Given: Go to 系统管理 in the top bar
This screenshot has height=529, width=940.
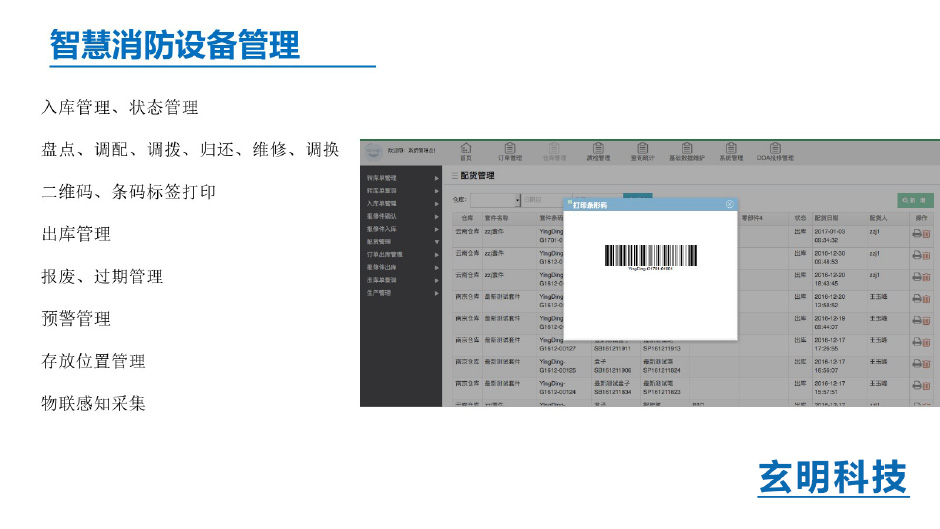Looking at the screenshot, I should (x=731, y=150).
